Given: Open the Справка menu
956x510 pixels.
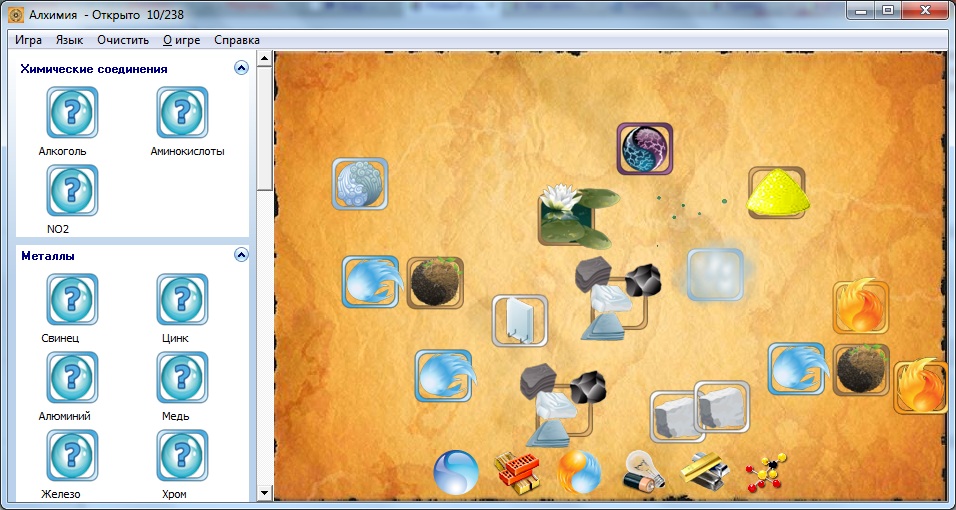Looking at the screenshot, I should click(x=237, y=40).
